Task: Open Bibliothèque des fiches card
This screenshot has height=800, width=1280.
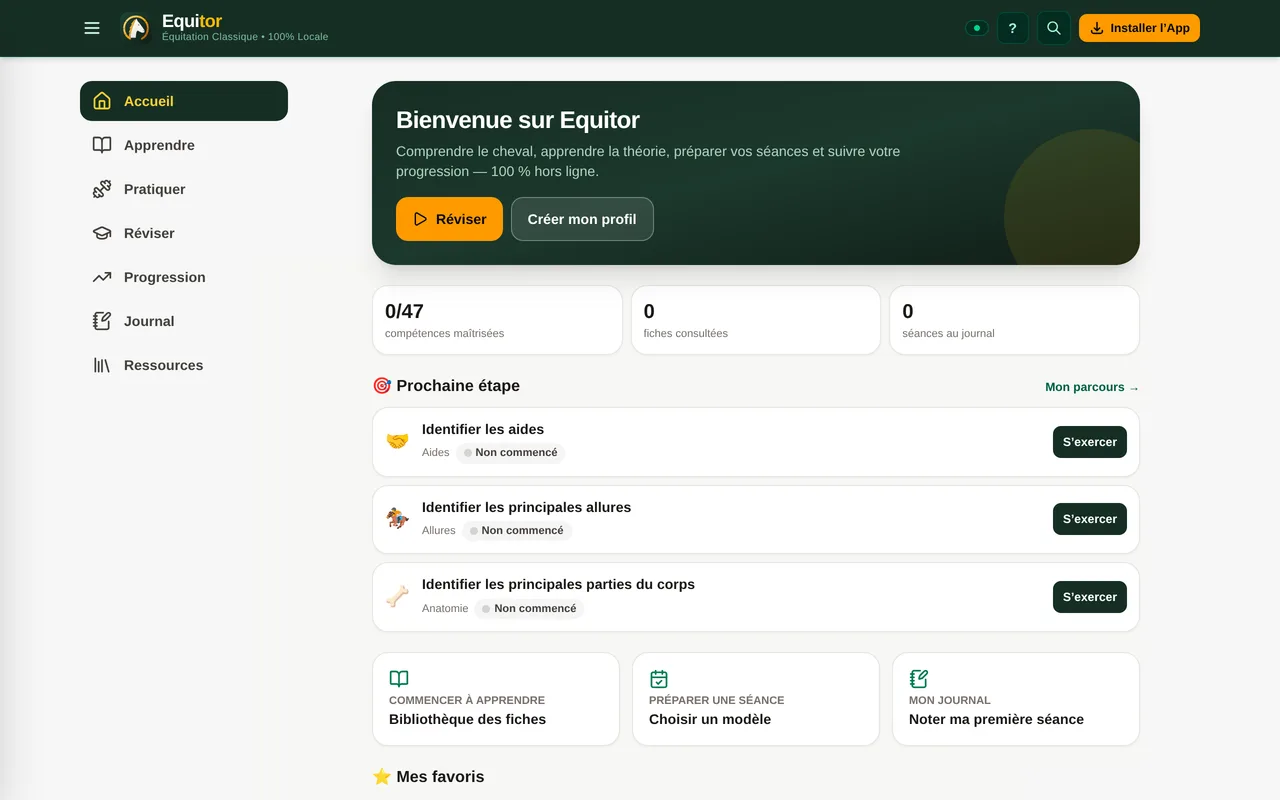Action: 496,699
